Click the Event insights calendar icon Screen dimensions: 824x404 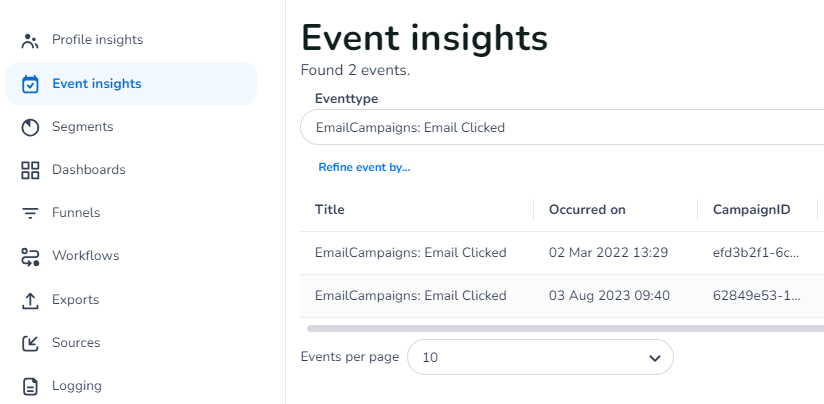tap(30, 84)
